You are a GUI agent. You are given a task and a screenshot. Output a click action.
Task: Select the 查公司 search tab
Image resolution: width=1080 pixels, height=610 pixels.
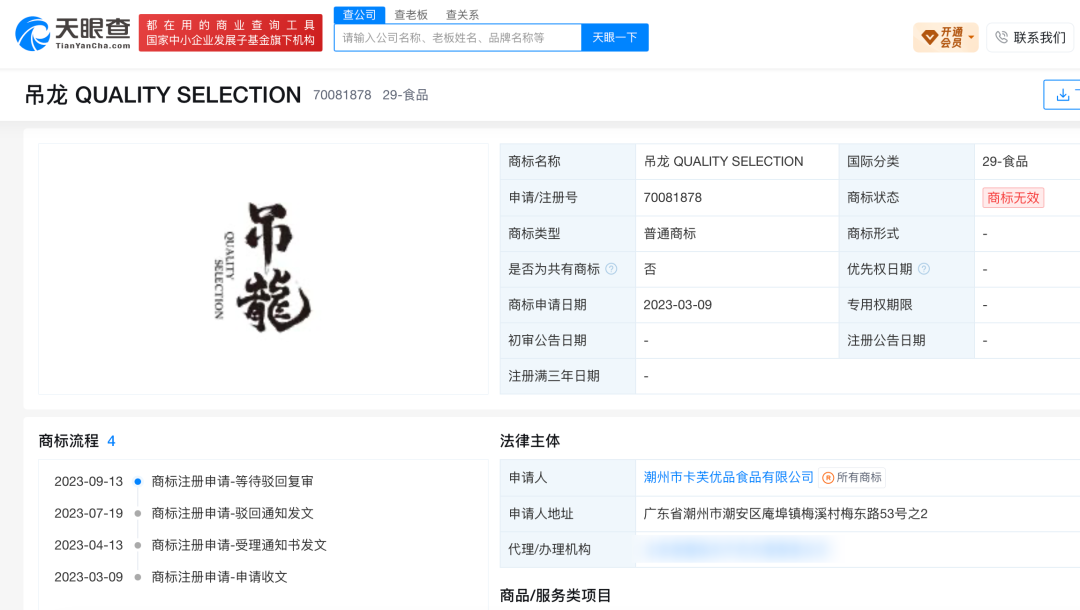359,14
